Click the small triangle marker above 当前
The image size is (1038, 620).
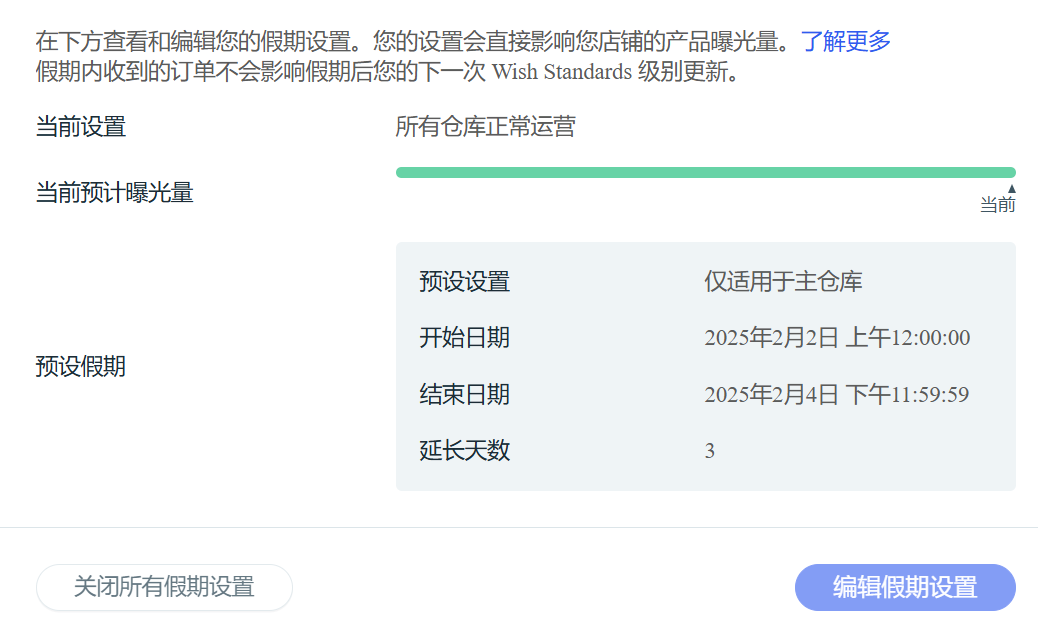coord(1011,189)
